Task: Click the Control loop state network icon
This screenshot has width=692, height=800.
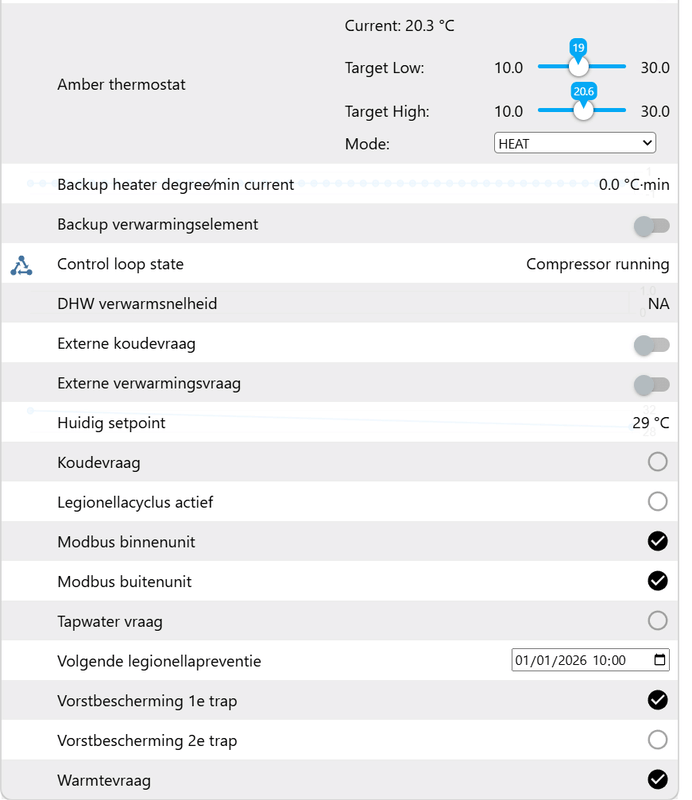Action: (x=21, y=265)
